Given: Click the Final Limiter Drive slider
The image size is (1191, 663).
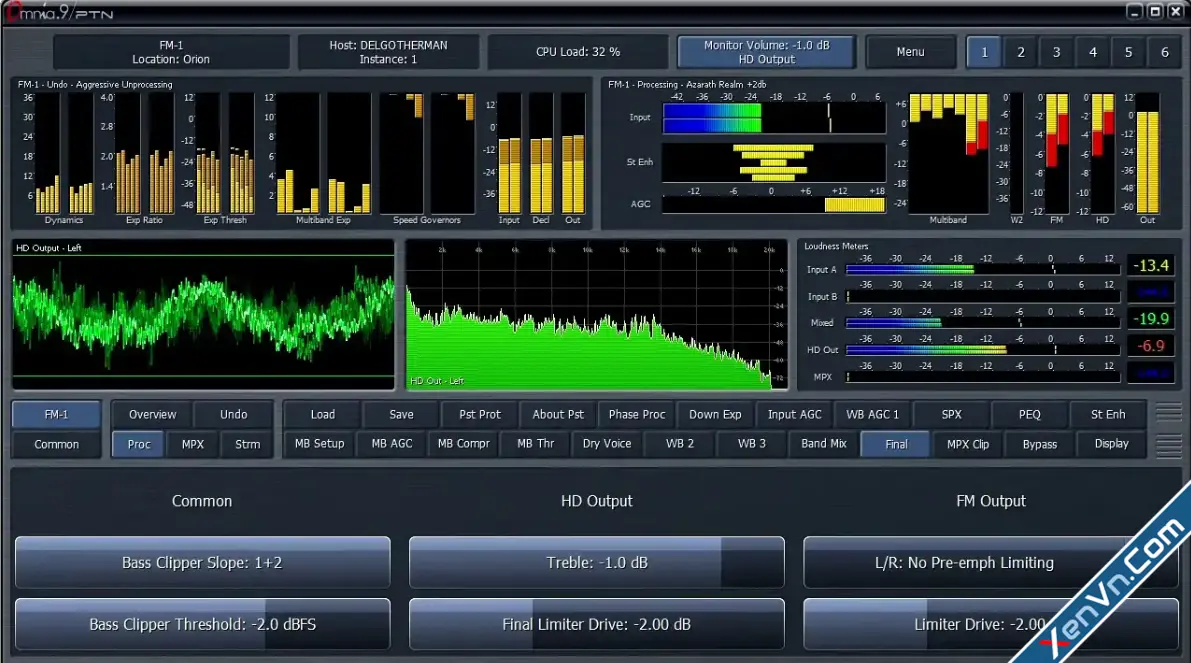Looking at the screenshot, I should (x=596, y=624).
